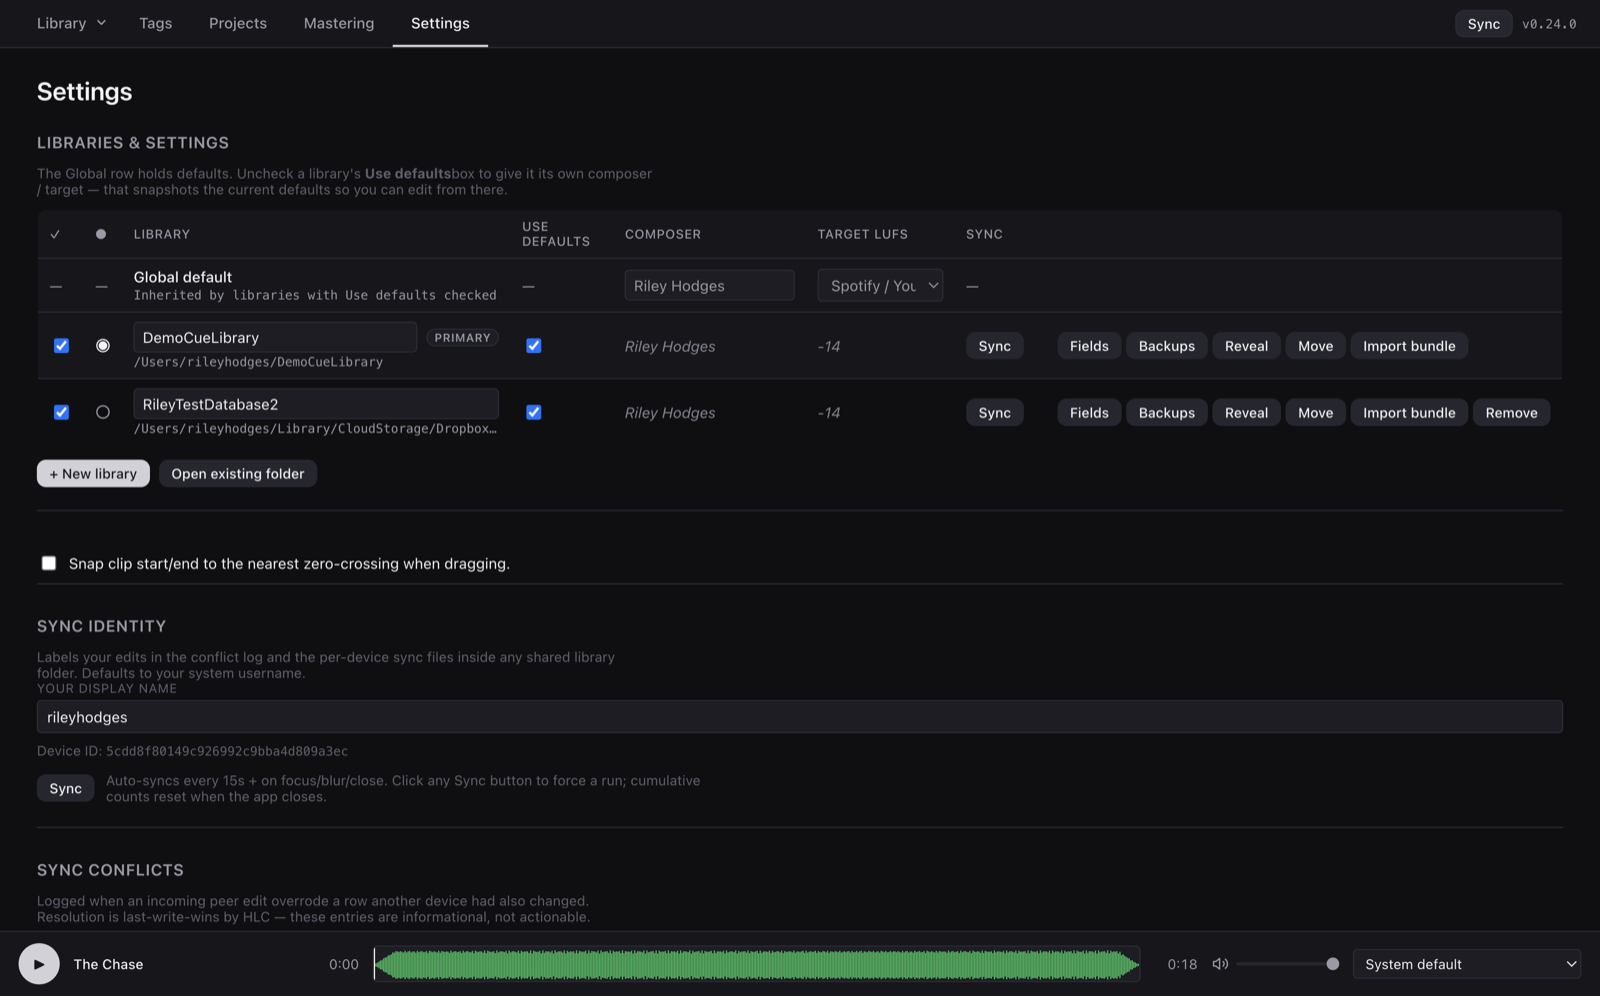Set RileyTestDatabase2 as primary via radio

point(103,412)
